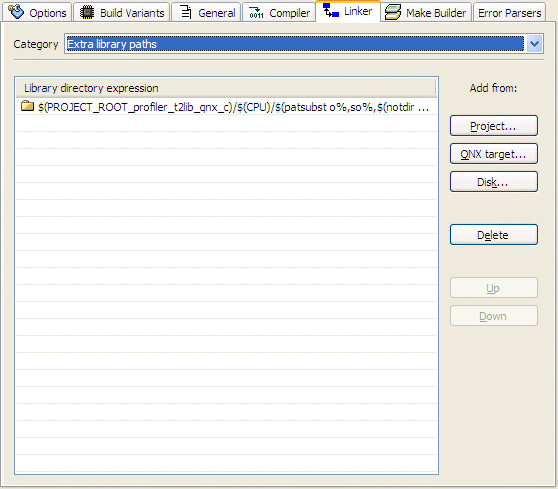Click the Compiler tab binary icon
The image size is (558, 489).
(256, 13)
